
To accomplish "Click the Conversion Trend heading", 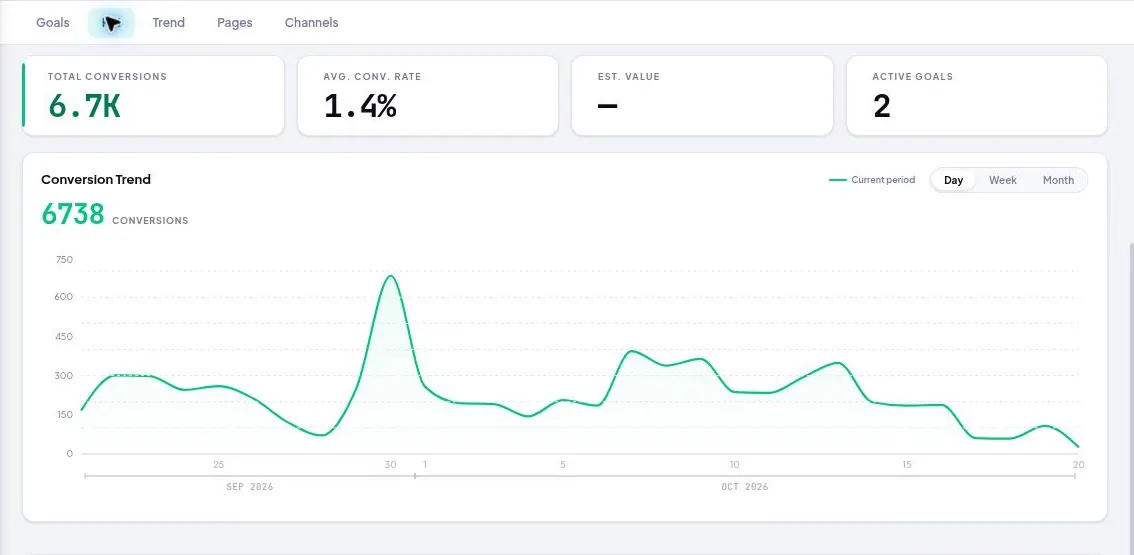I will coord(96,179).
